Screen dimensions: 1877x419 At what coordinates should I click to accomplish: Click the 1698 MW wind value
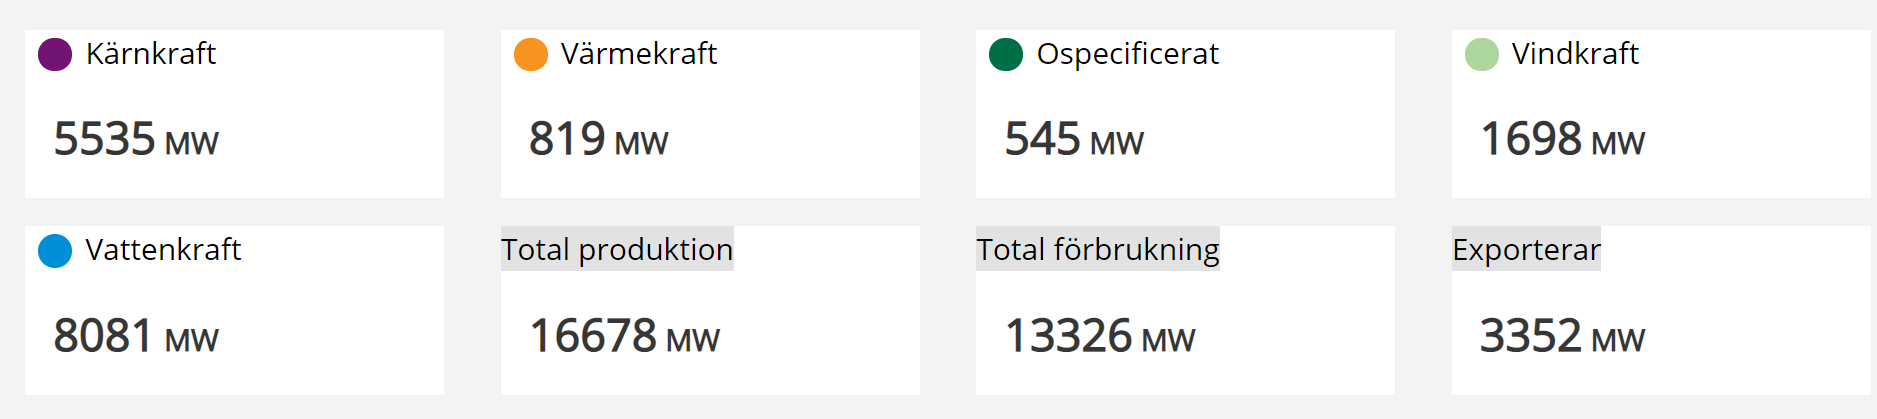1562,139
